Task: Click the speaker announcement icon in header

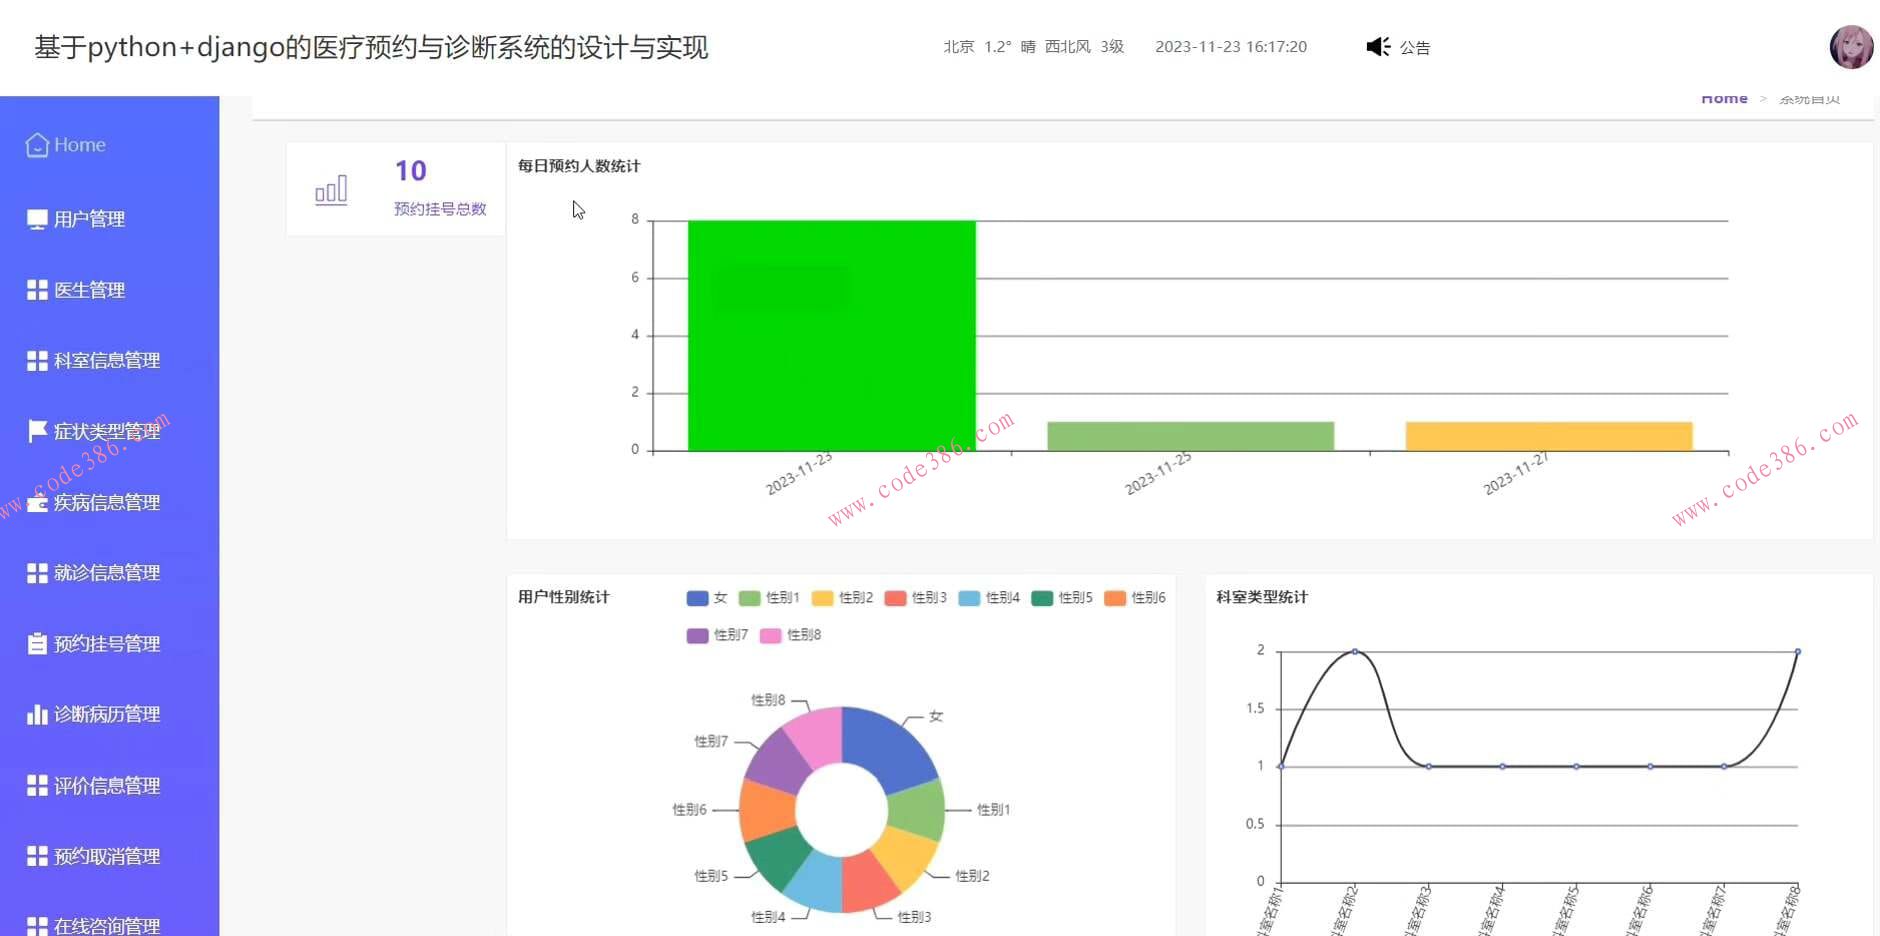Action: [1378, 47]
